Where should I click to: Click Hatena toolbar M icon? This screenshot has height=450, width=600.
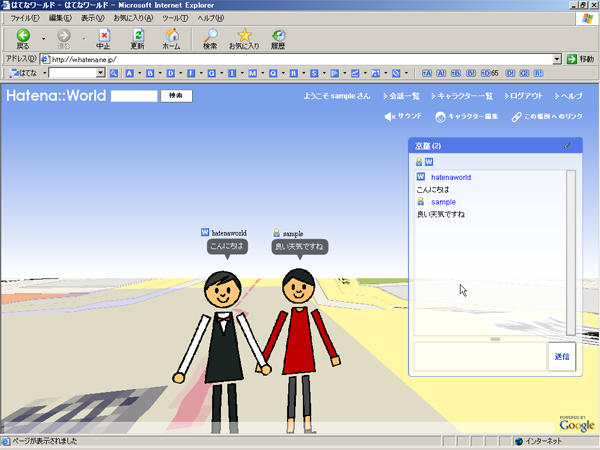click(253, 73)
